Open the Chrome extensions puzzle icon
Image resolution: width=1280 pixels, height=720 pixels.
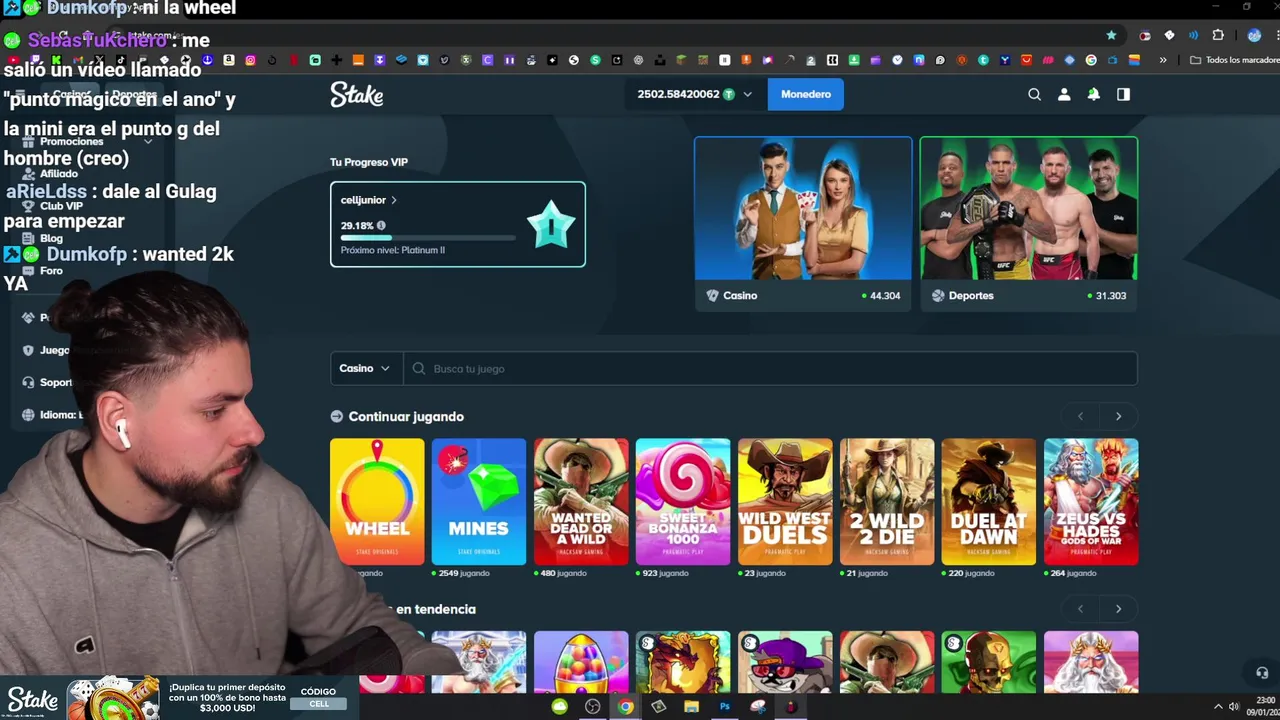coord(1218,35)
